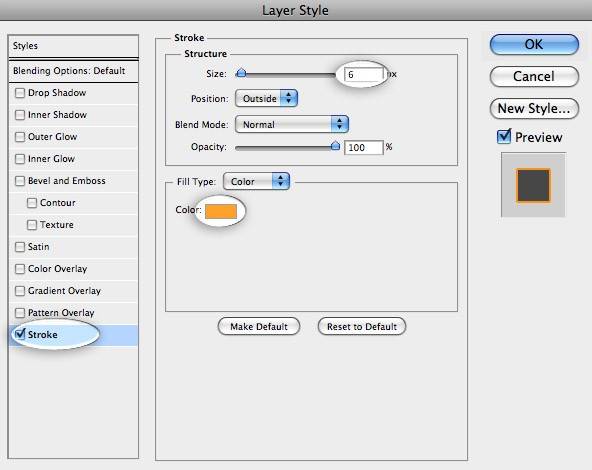
Task: Click the OK button
Action: pos(534,45)
